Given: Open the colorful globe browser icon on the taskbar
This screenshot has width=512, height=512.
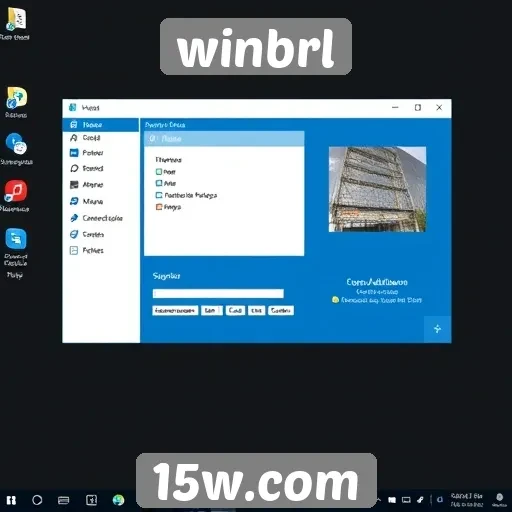Looking at the screenshot, I should 118,500.
